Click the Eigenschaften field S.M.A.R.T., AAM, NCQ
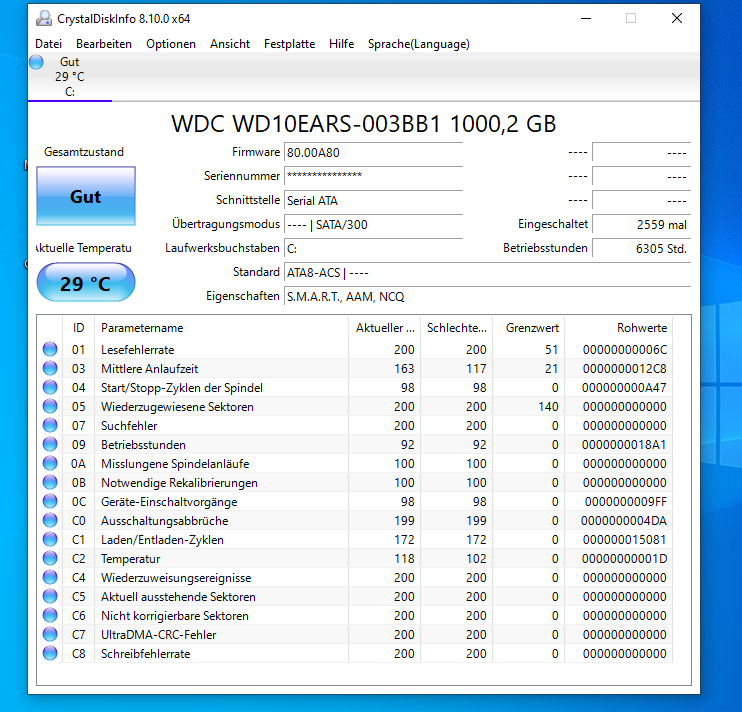 487,297
